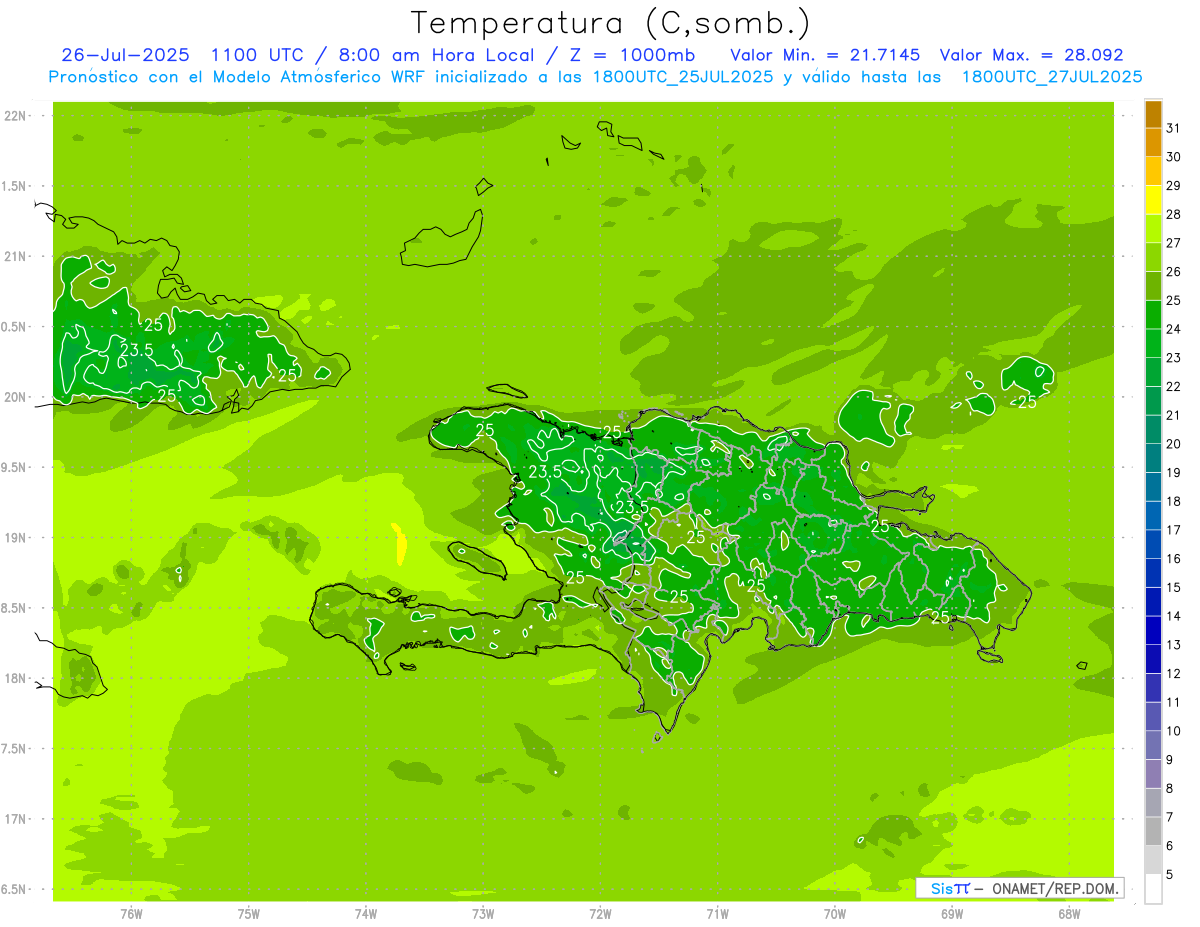Click the 23.5 contour label over Cuba
Screen dimensions: 1200x927
(136, 350)
